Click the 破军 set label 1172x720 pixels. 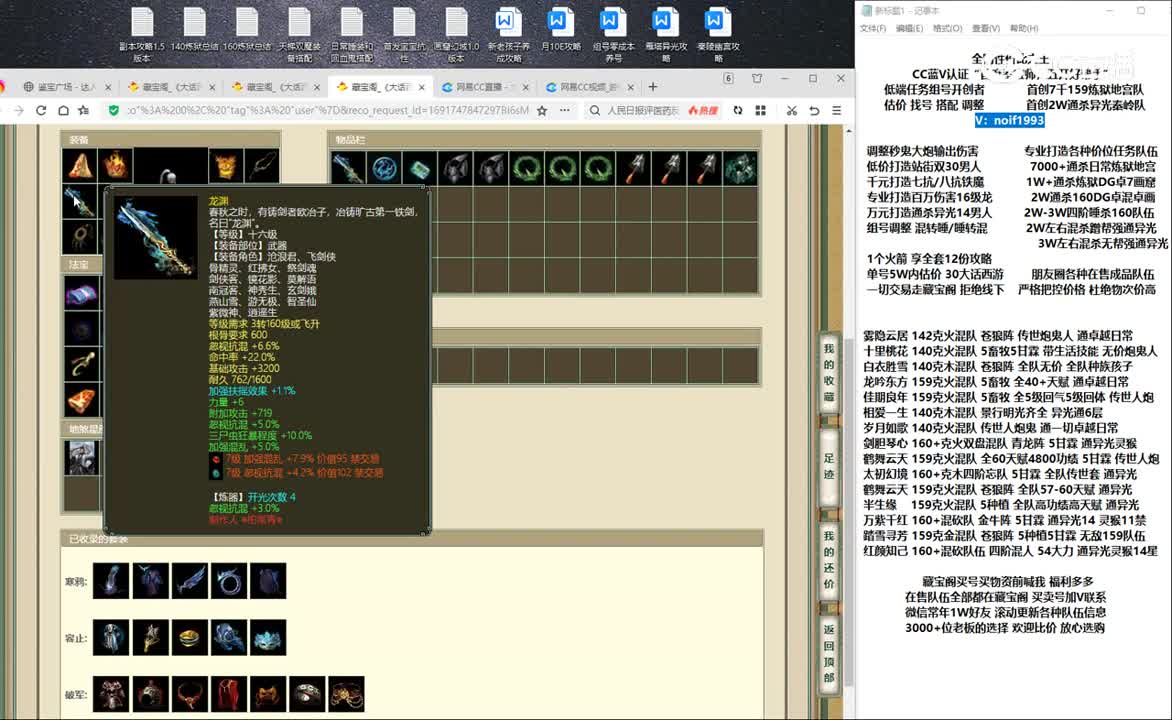click(75, 695)
